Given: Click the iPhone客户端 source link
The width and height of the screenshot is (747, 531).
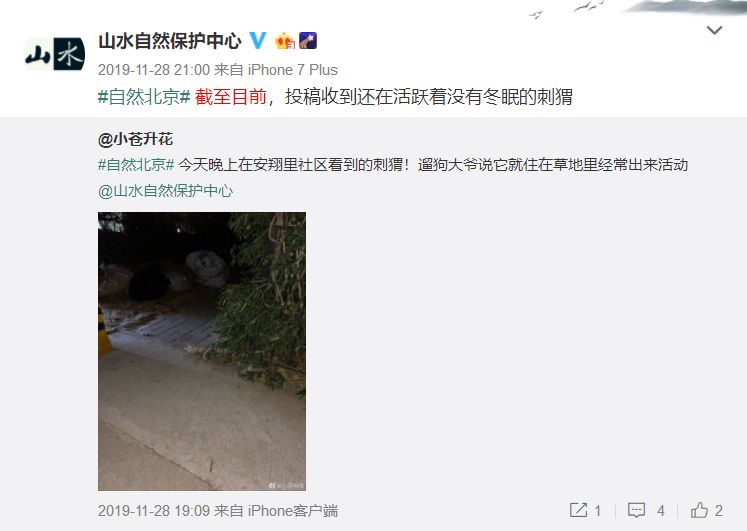Looking at the screenshot, I should coord(293,511).
